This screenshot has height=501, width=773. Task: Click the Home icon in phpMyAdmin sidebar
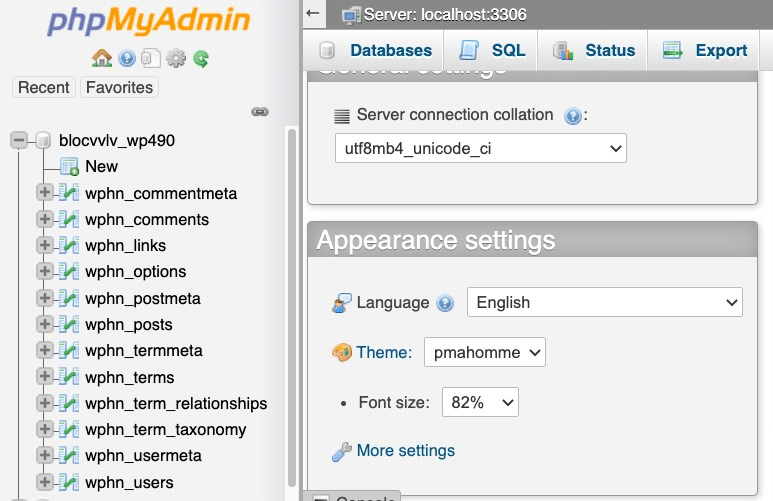101,59
